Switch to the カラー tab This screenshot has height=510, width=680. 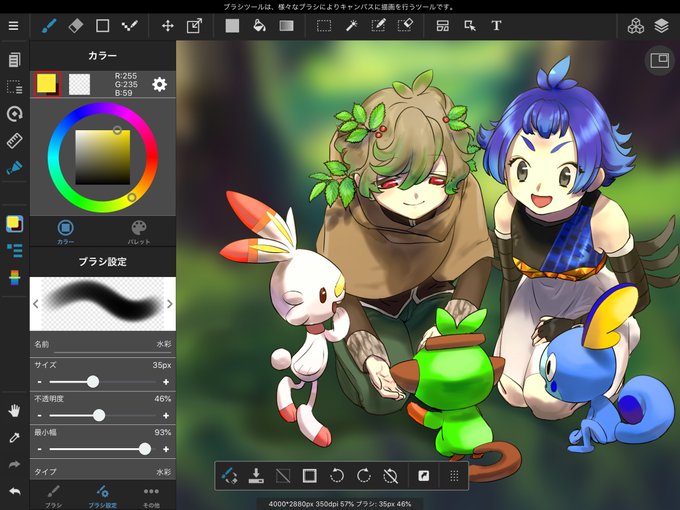point(65,232)
